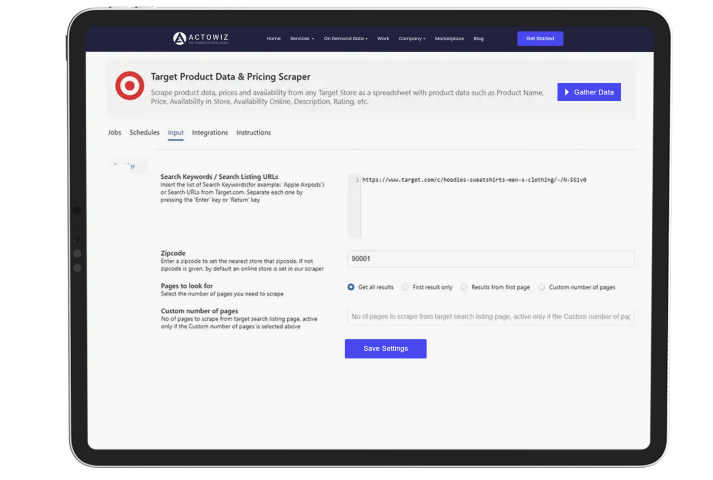Click the red Target bullseye logo
The height and width of the screenshot is (480, 713).
(130, 85)
